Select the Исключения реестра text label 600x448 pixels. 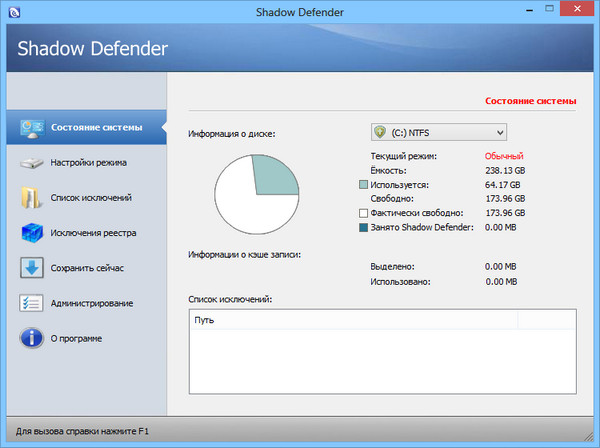tap(93, 233)
